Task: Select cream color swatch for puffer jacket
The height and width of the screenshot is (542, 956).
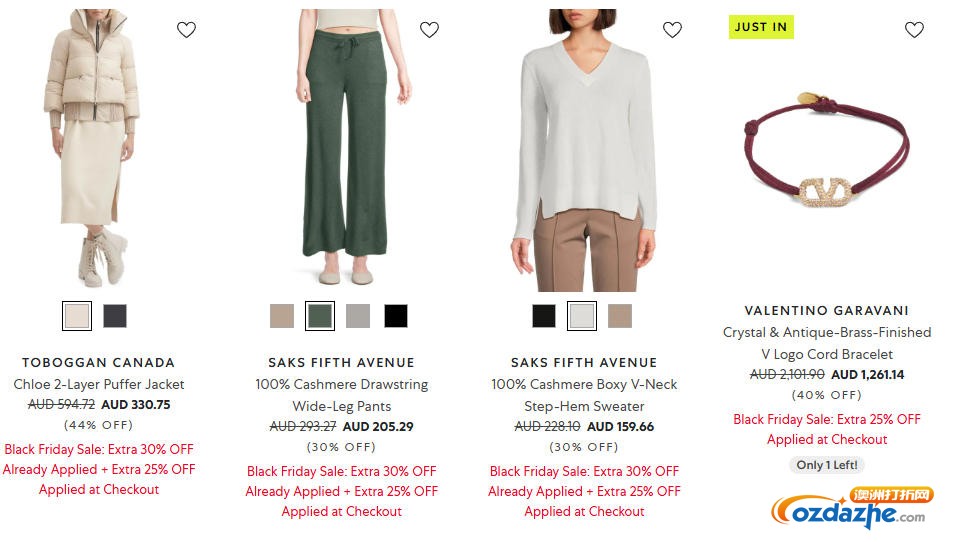Action: click(77, 316)
